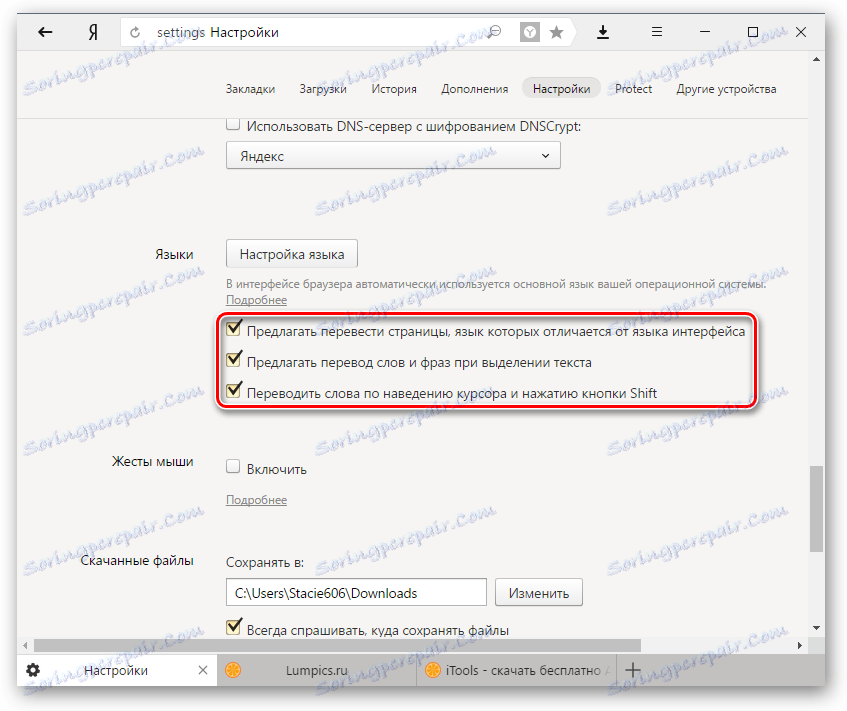The height and width of the screenshot is (711, 847).
Task: Click the download path input field
Action: [x=356, y=593]
